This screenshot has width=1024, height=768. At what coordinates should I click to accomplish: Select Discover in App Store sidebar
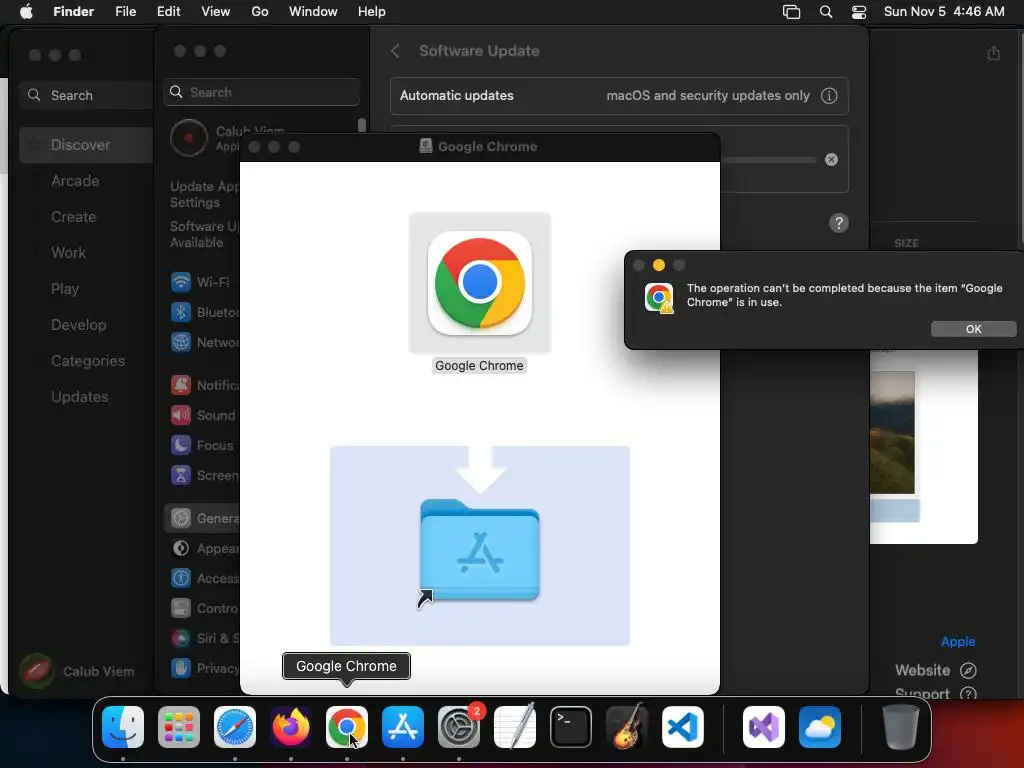[86, 145]
